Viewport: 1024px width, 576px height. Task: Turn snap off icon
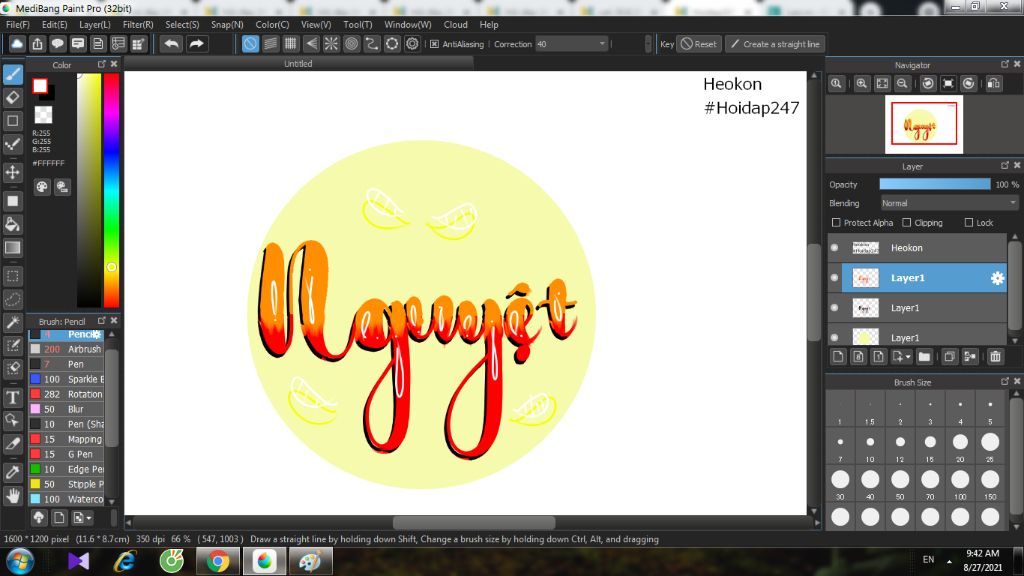coord(250,44)
